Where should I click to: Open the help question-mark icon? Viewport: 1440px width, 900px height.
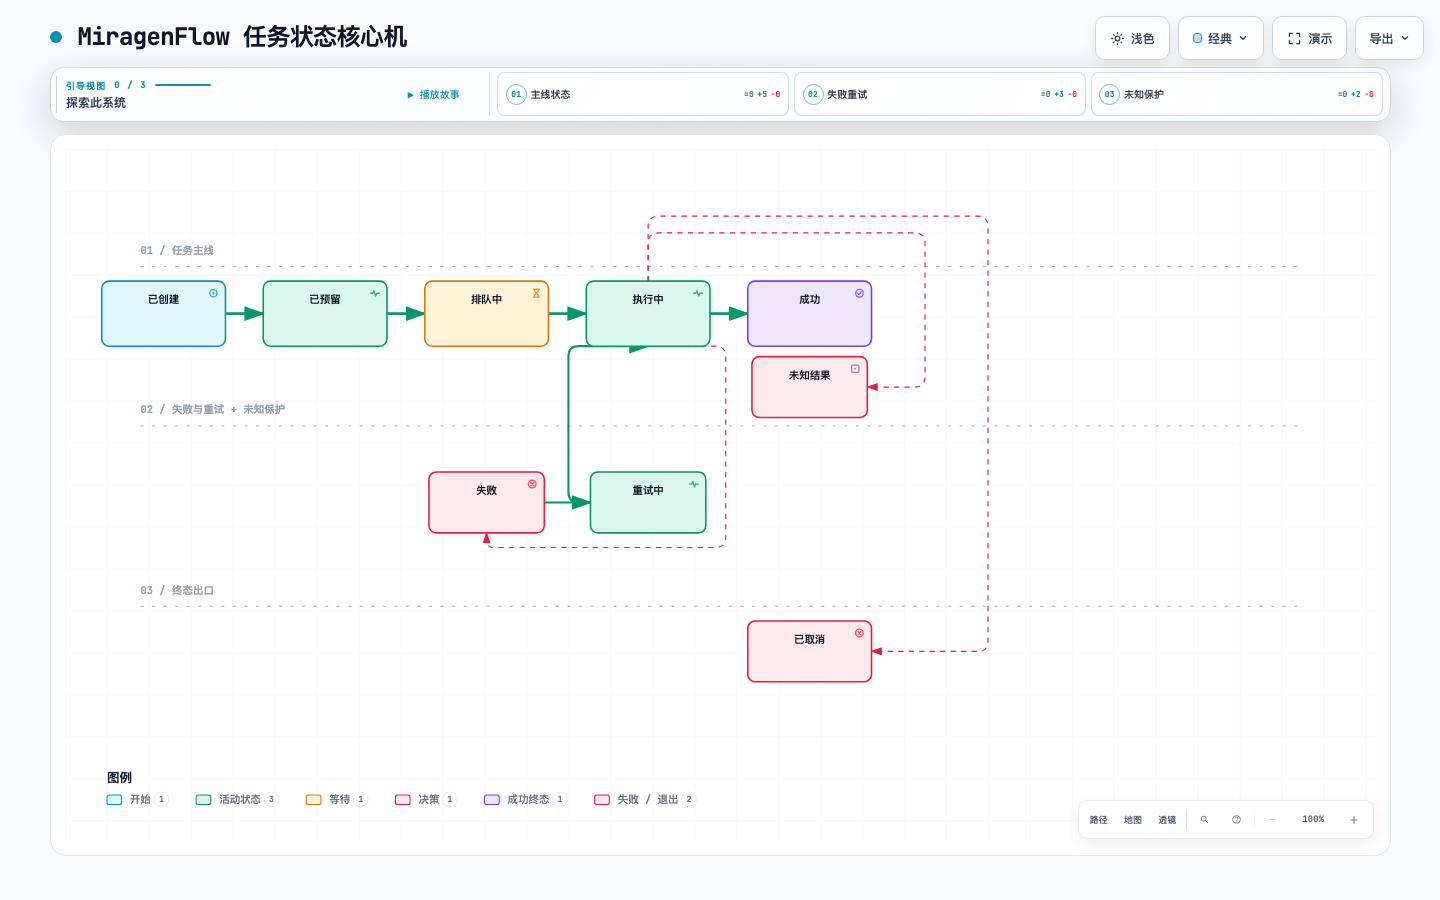point(1236,820)
